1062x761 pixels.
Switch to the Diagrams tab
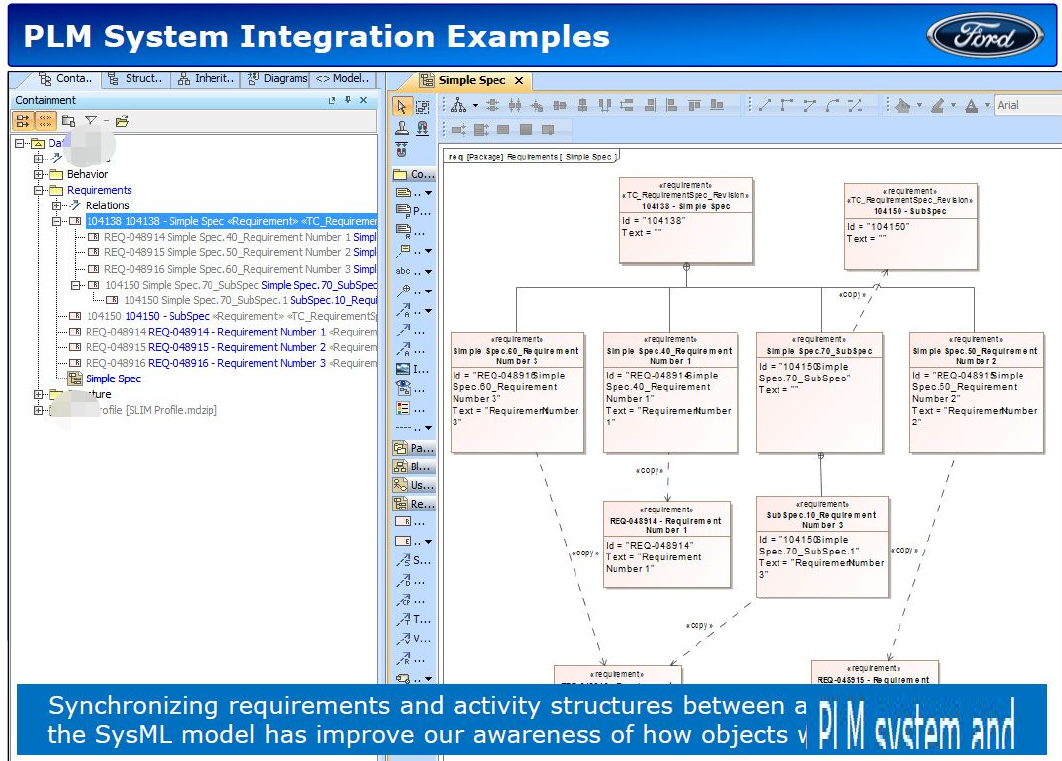277,79
